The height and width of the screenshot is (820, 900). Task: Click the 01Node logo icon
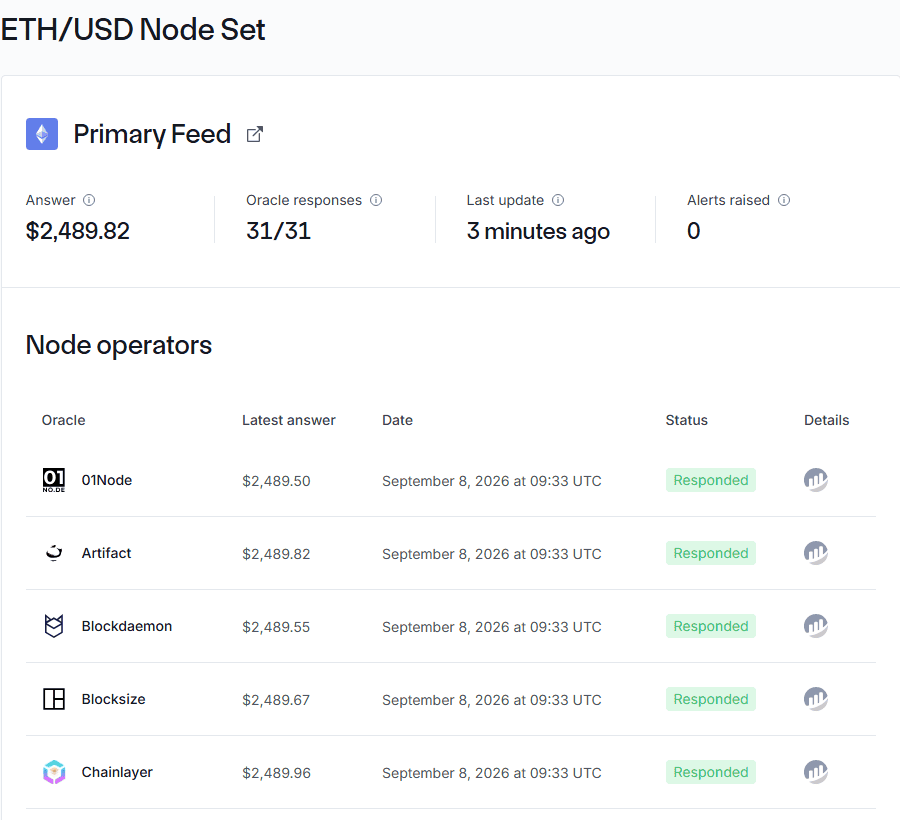pyautogui.click(x=54, y=480)
